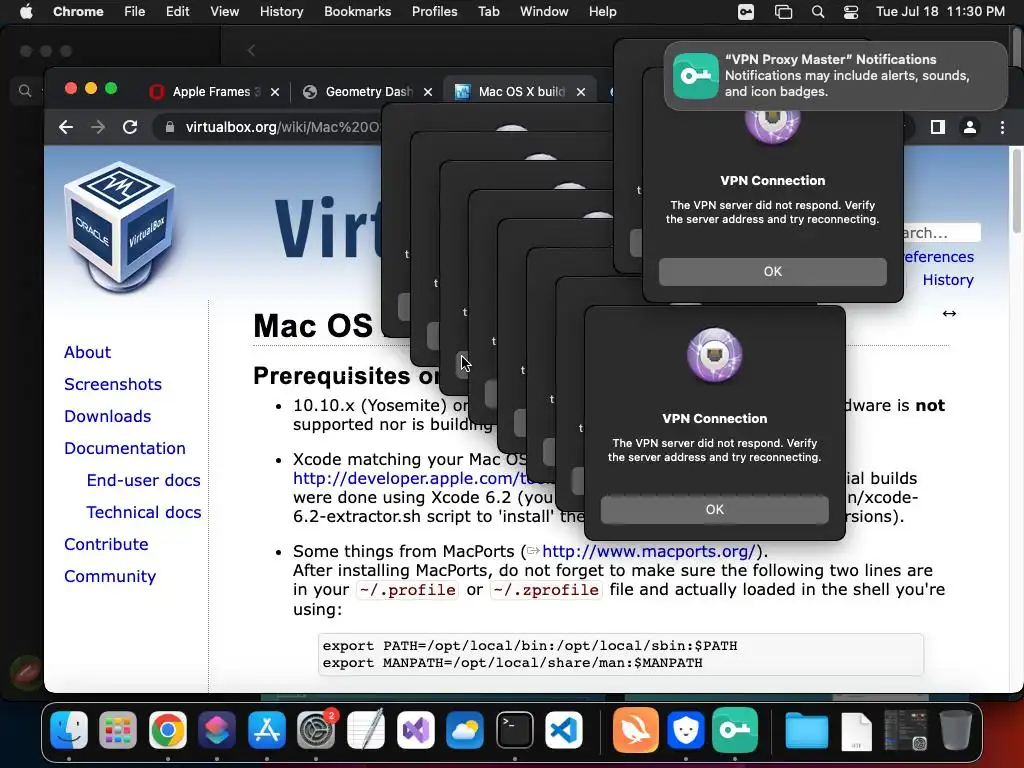The width and height of the screenshot is (1024, 768).
Task: Click the VPN key menu bar icon
Action: click(x=746, y=12)
